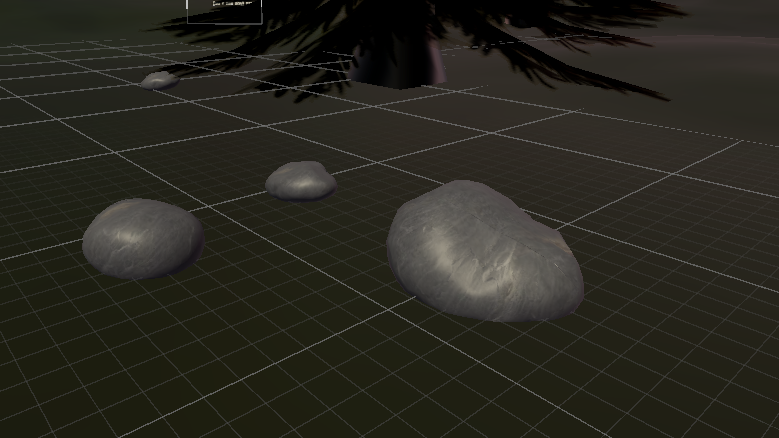This screenshot has height=438, width=779.
Task: Select the small rock between the two bigger rocks
Action: pyautogui.click(x=301, y=181)
